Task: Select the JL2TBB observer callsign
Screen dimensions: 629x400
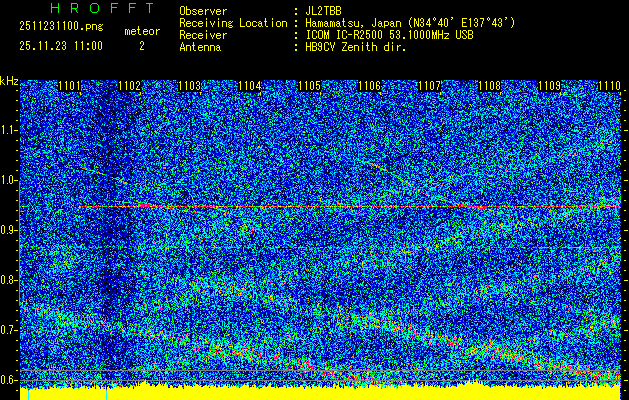Action: click(x=325, y=10)
